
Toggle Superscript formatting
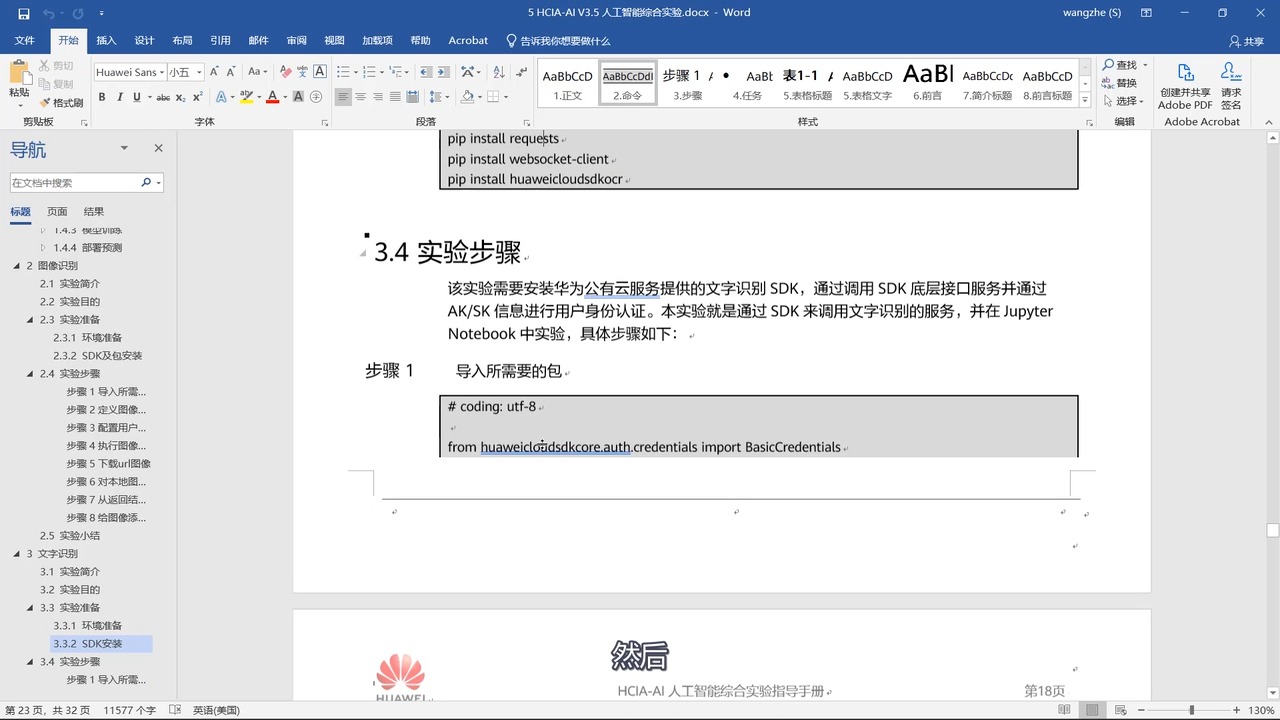point(197,97)
